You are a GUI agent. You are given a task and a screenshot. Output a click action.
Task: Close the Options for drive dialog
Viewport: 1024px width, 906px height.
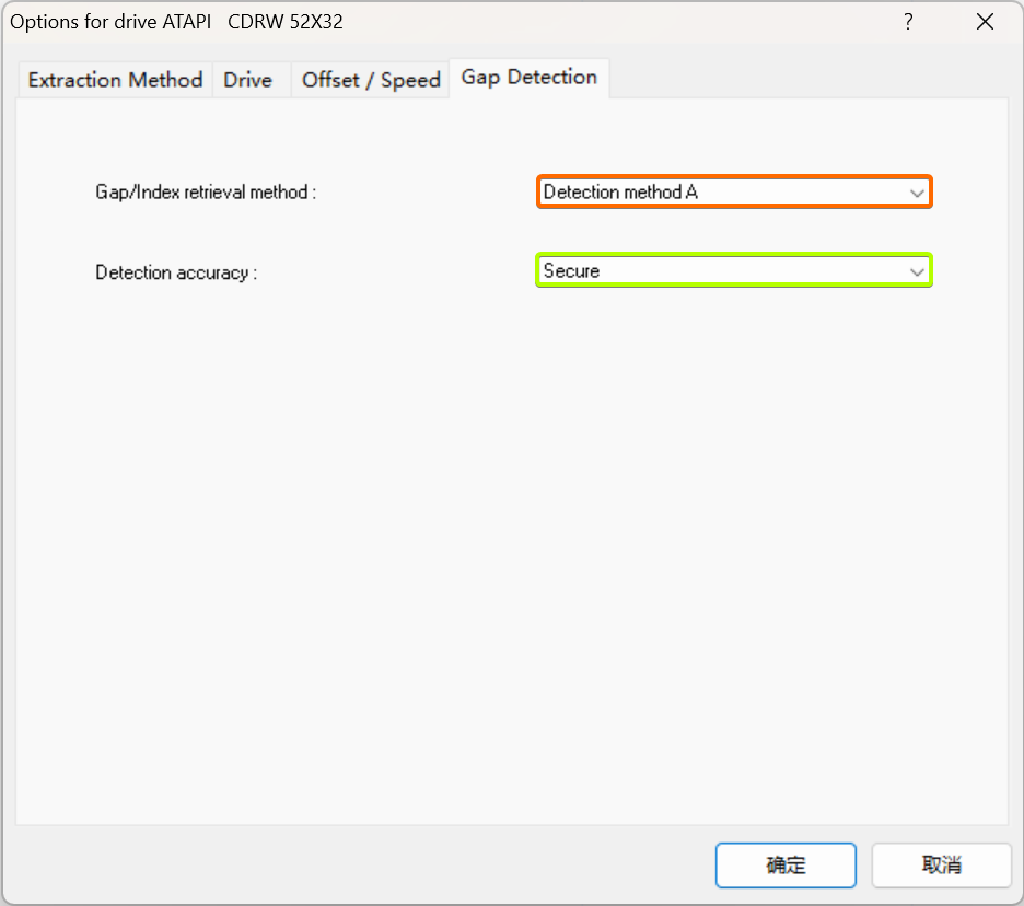tap(985, 21)
